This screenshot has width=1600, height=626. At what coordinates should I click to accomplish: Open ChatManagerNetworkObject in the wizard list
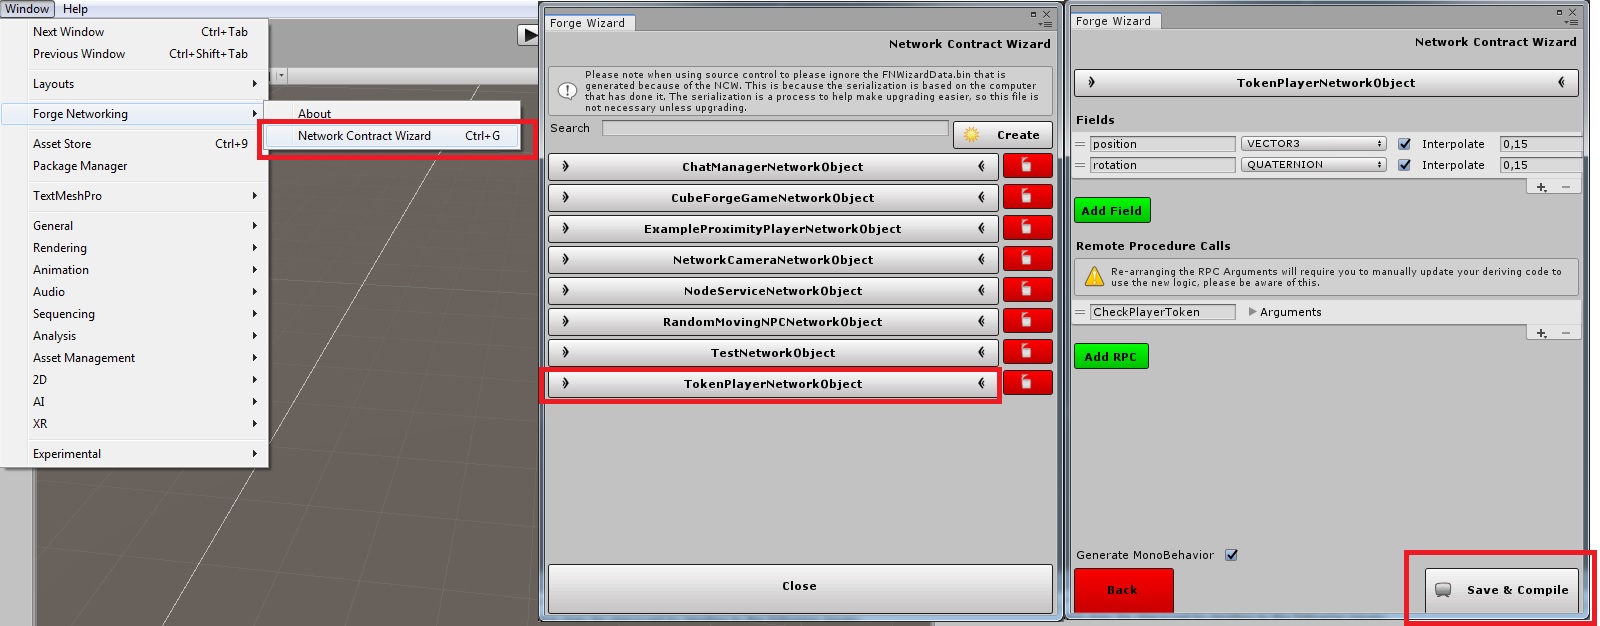pyautogui.click(x=773, y=167)
